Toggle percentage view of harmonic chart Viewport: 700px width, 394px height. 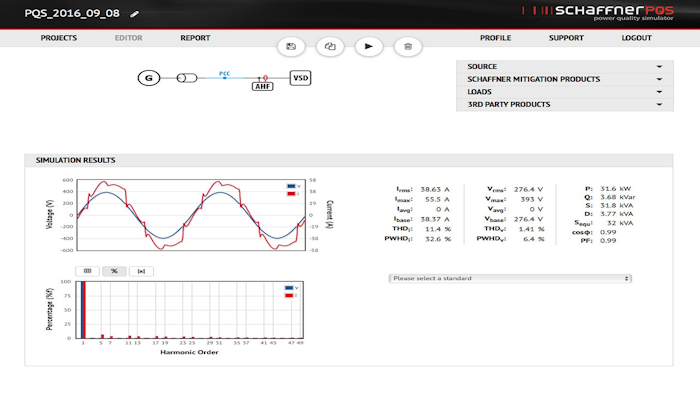click(x=114, y=271)
